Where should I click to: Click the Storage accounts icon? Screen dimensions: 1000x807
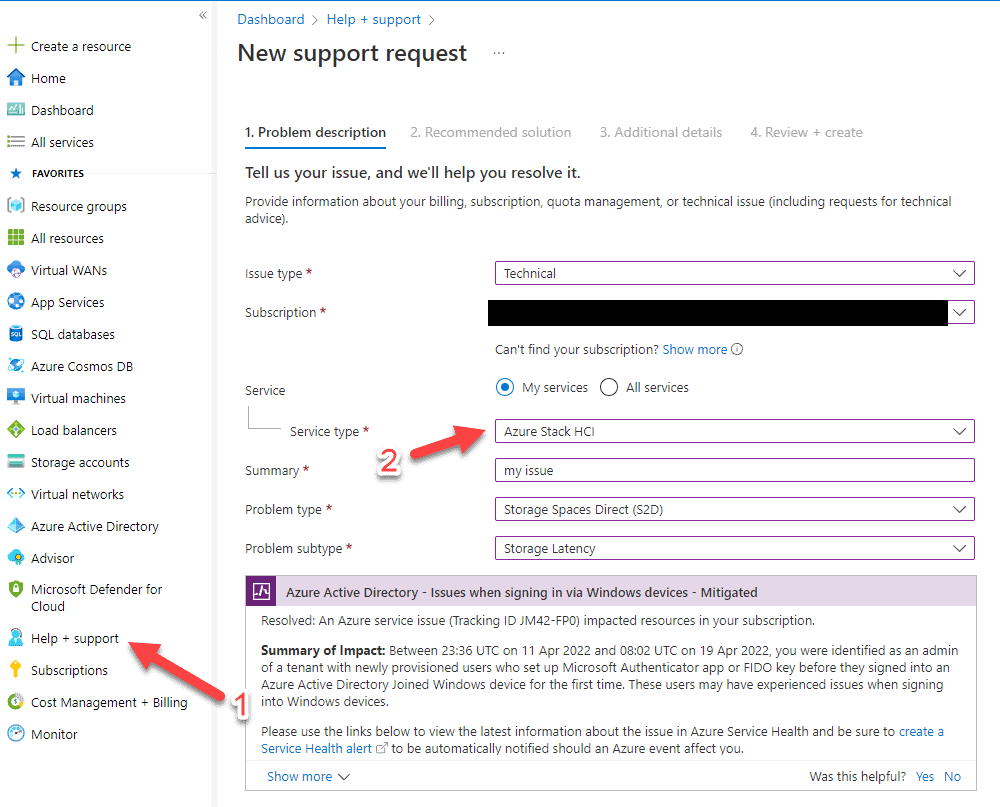[x=15, y=461]
